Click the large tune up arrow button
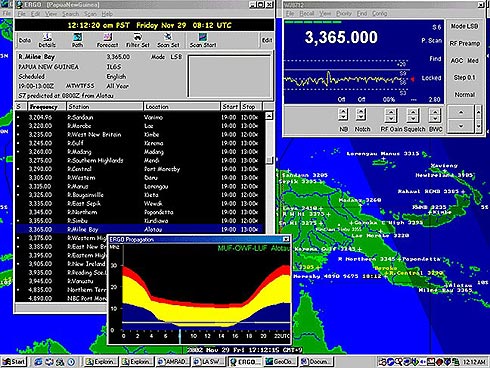Screen dimensions: 490x368 pos(461,112)
